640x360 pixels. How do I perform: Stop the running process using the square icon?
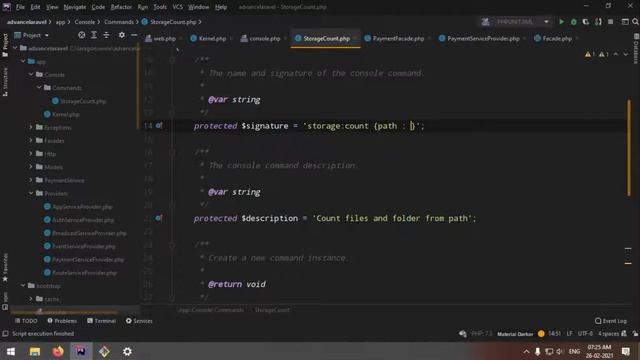coord(611,22)
